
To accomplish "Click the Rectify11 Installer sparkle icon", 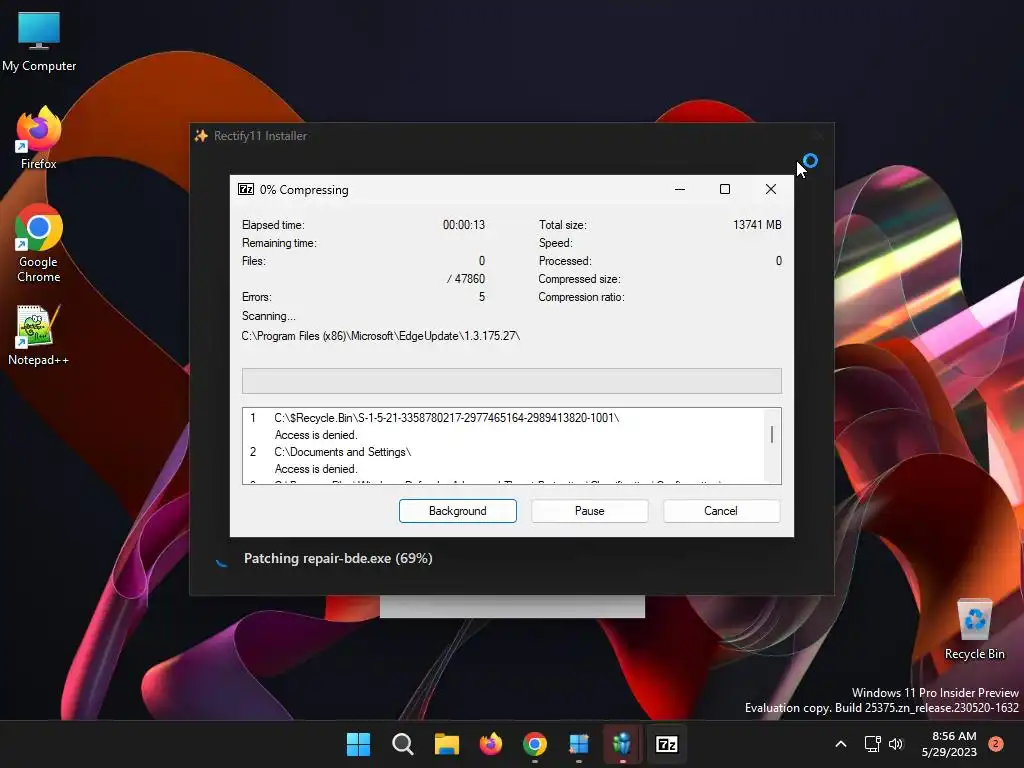I will 202,136.
